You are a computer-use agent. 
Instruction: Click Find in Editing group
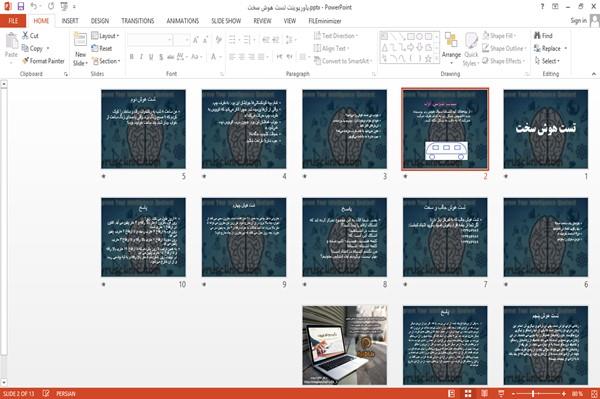coord(543,36)
